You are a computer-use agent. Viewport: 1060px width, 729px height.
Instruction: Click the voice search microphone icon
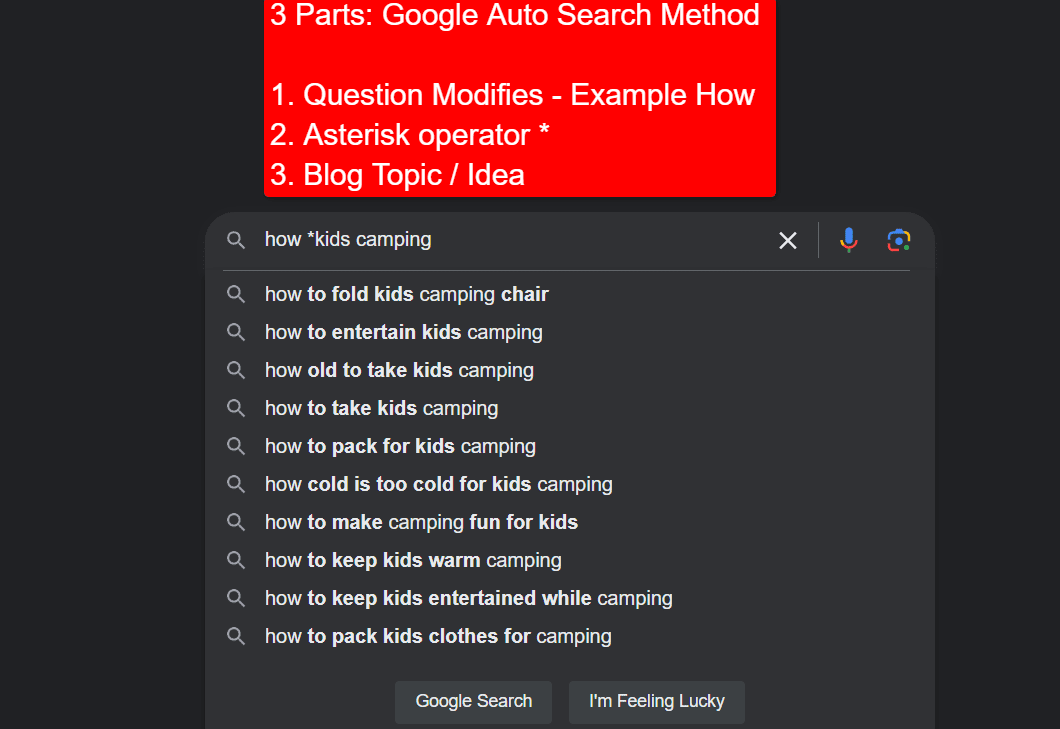pyautogui.click(x=848, y=240)
